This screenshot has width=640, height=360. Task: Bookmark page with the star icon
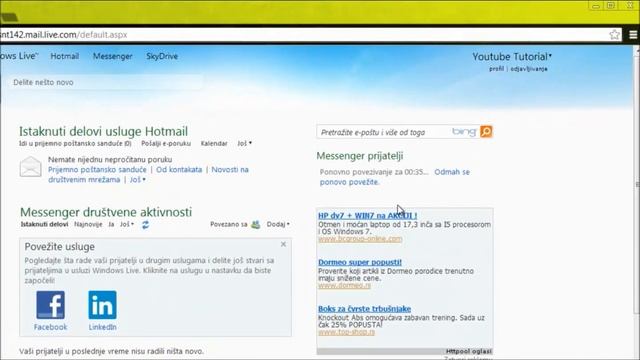[614, 35]
